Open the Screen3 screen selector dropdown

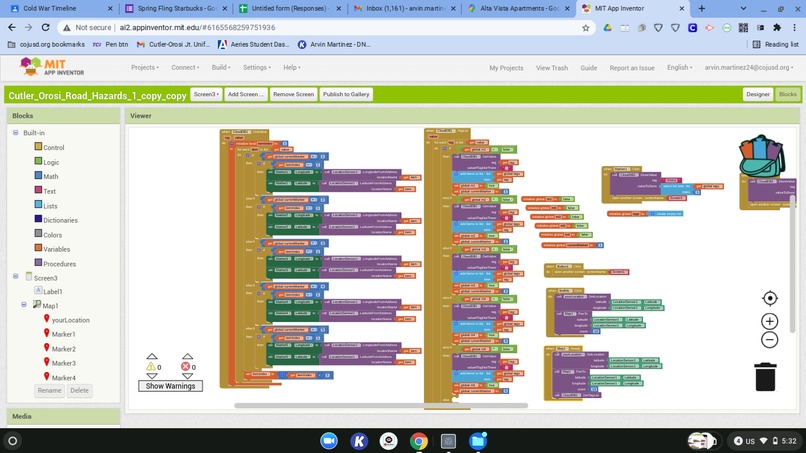point(206,95)
